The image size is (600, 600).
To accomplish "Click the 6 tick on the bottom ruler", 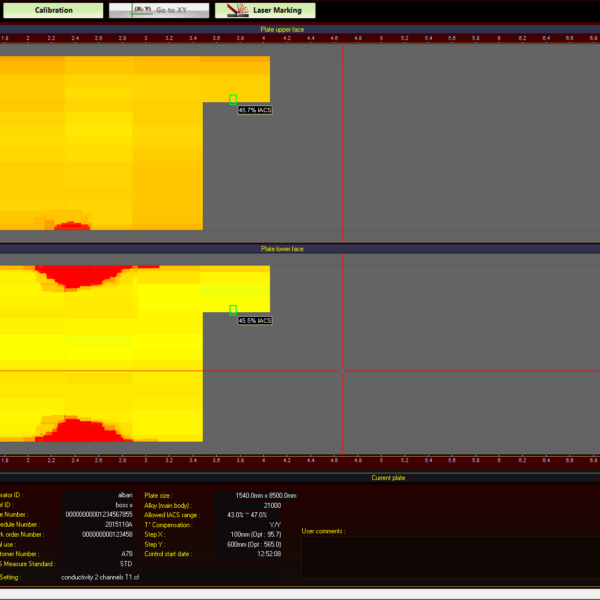I will point(499,460).
